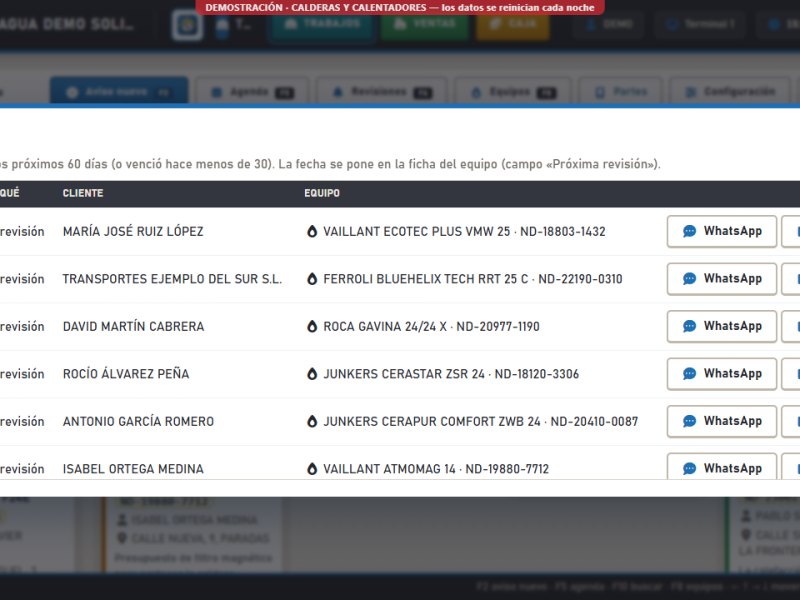This screenshot has height=600, width=800.
Task: Open the Equipos tab behind the dialog
Action: pyautogui.click(x=512, y=92)
